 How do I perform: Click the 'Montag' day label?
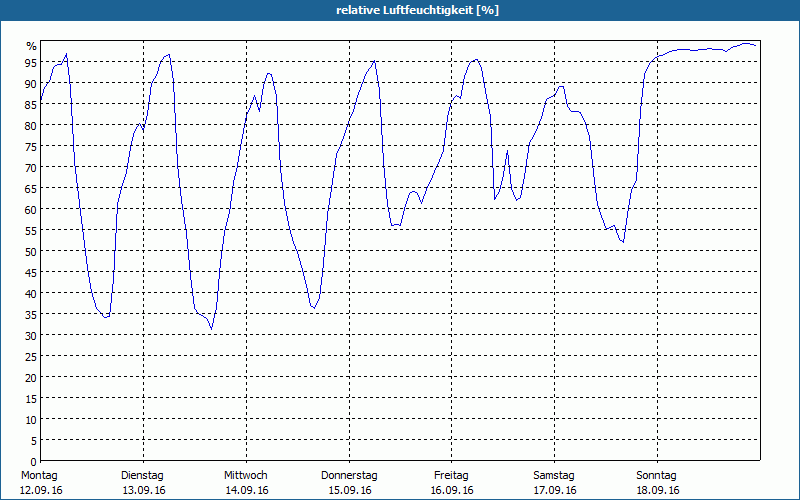coord(39,476)
